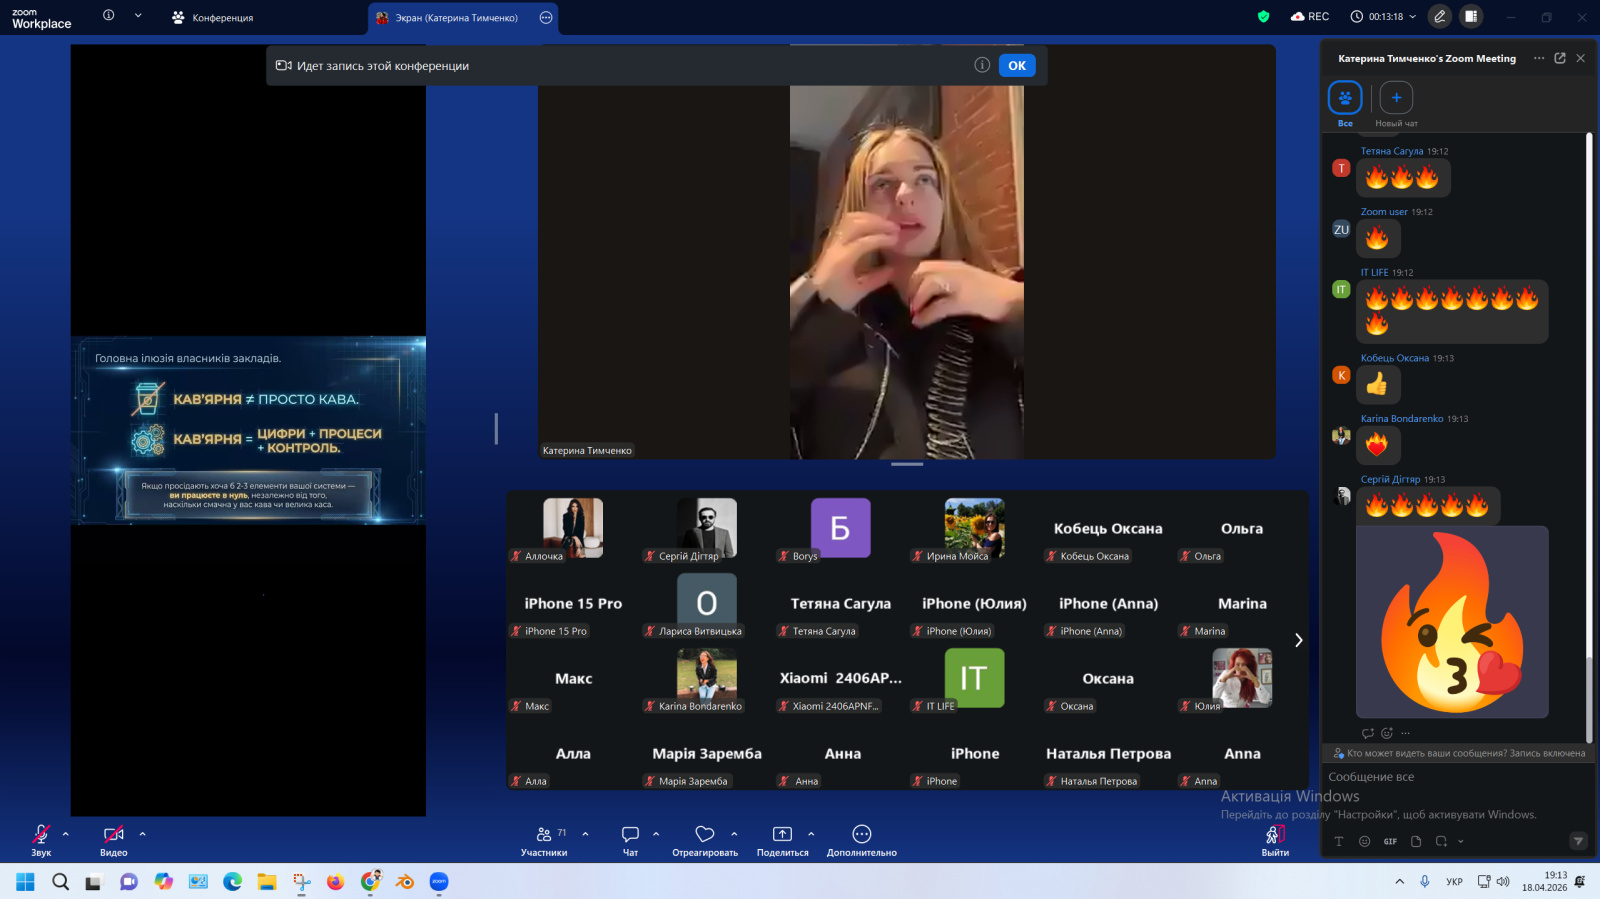The image size is (1600, 899).
Task: Unmute microphone with the Звук button
Action: pyautogui.click(x=41, y=835)
